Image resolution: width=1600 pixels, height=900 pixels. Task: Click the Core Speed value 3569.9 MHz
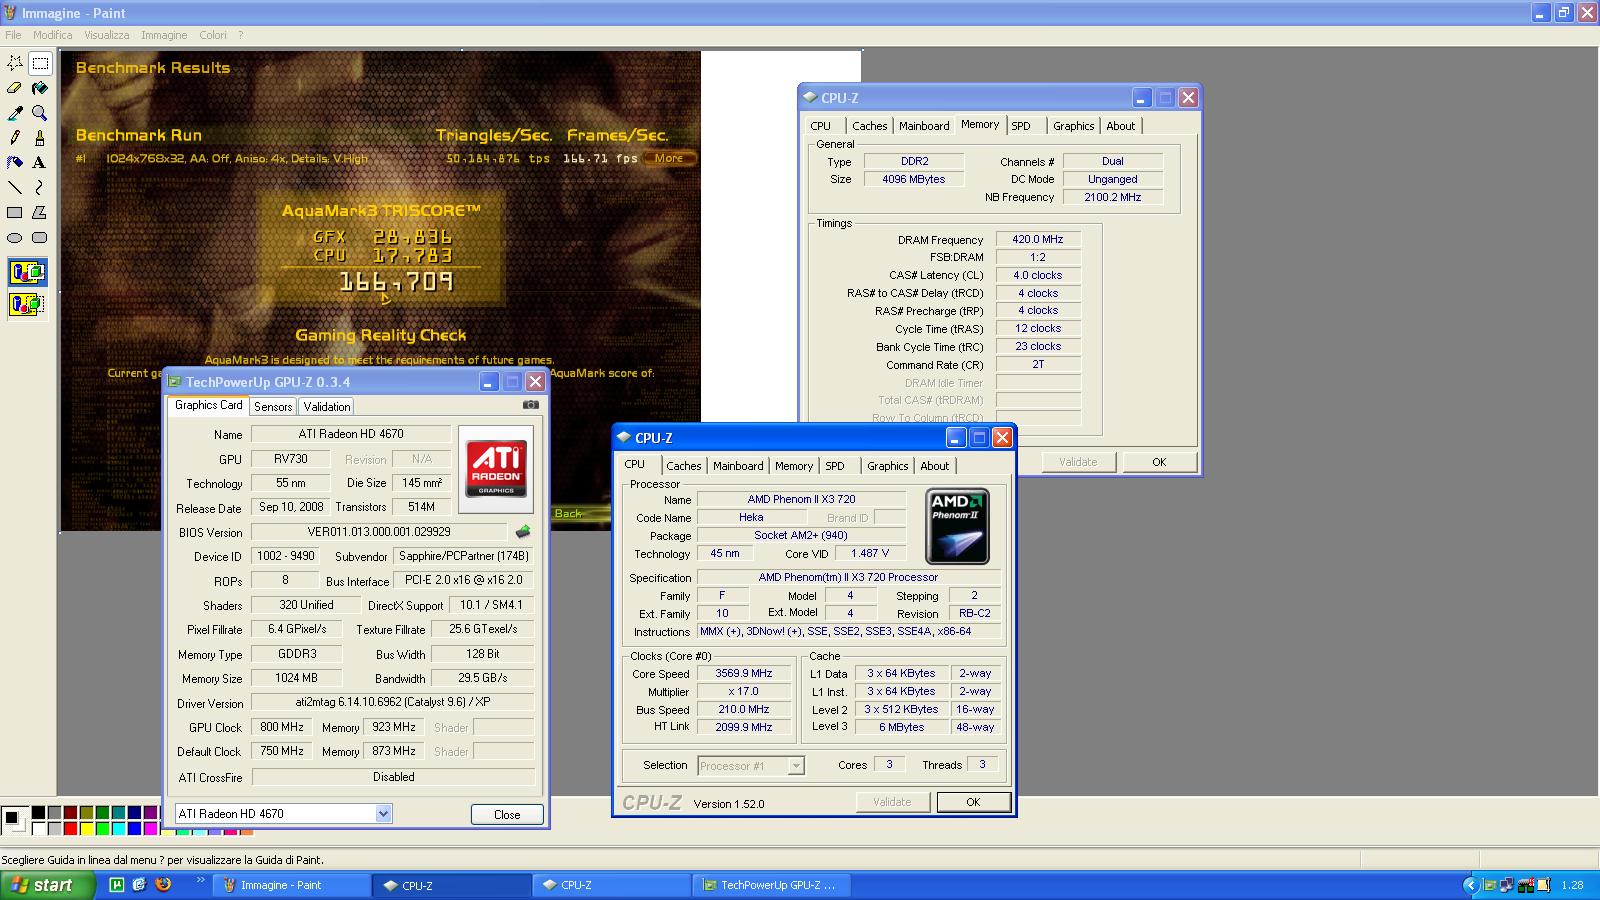pyautogui.click(x=743, y=673)
